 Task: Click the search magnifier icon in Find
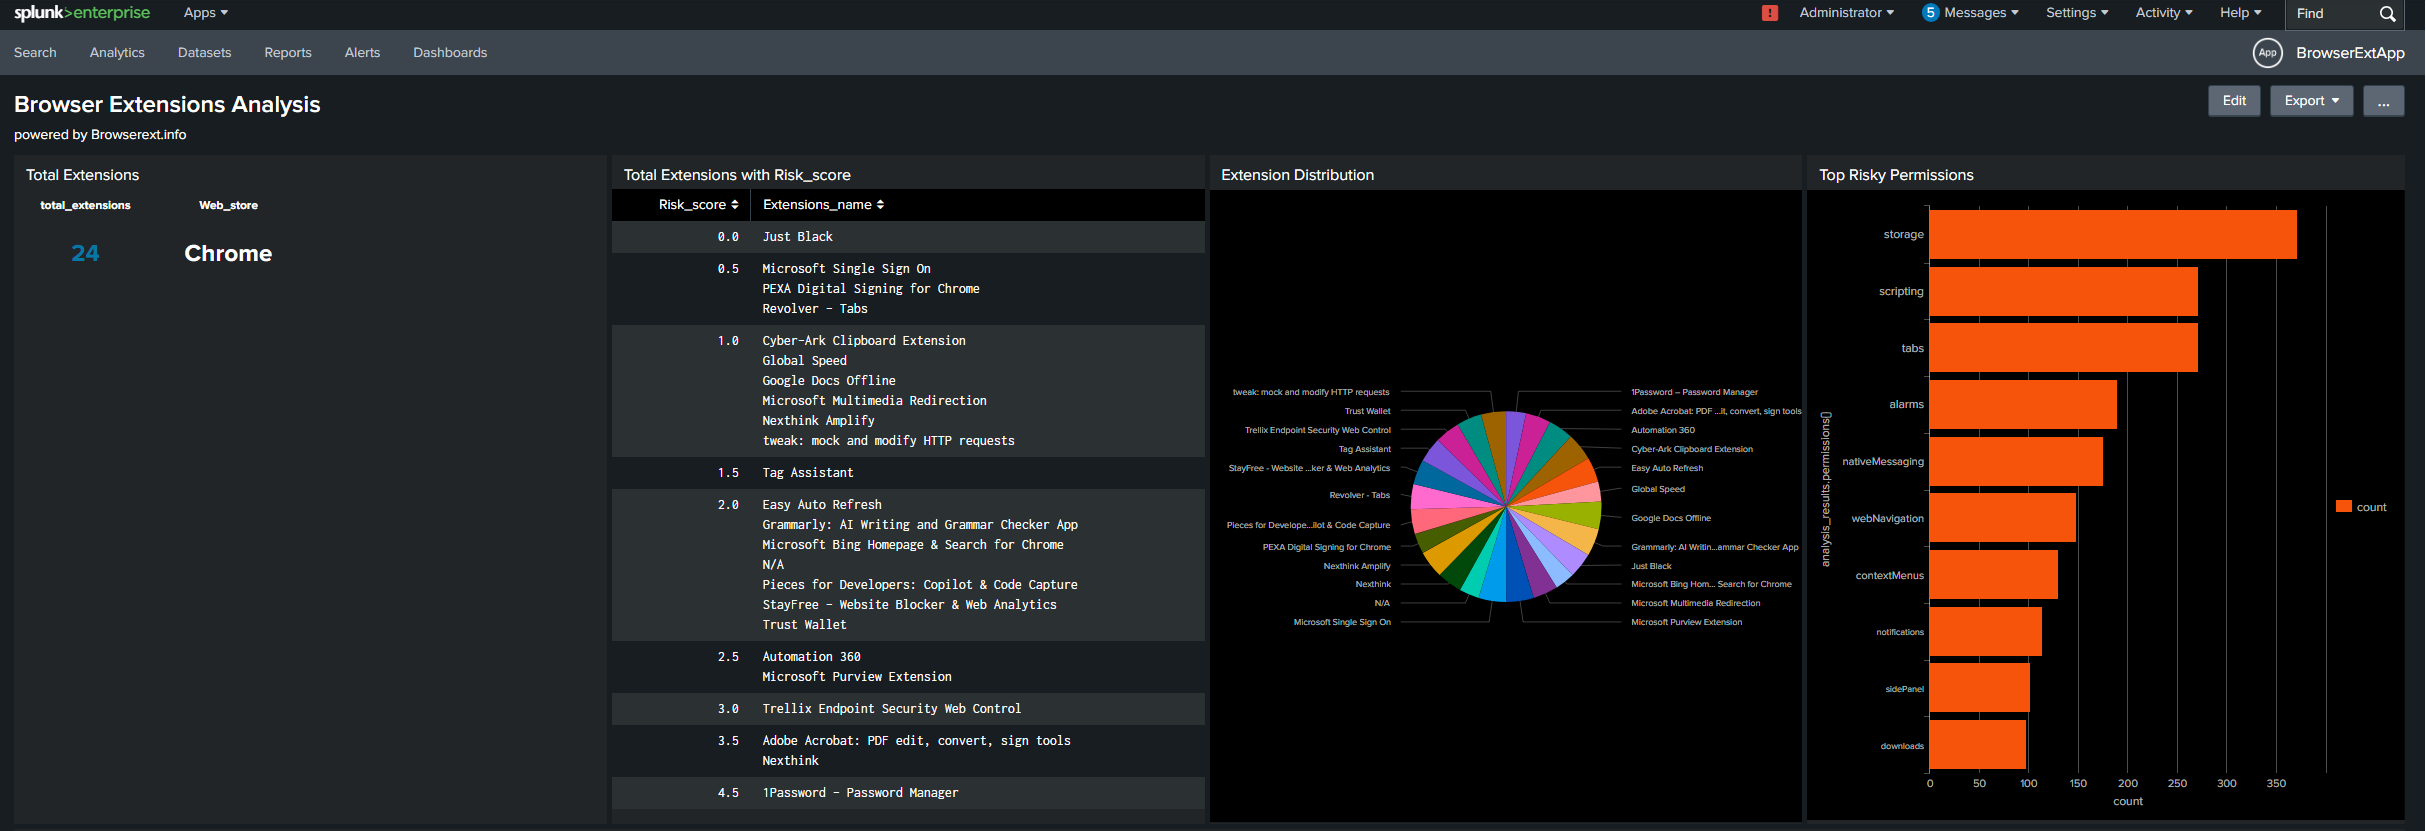(x=2387, y=13)
